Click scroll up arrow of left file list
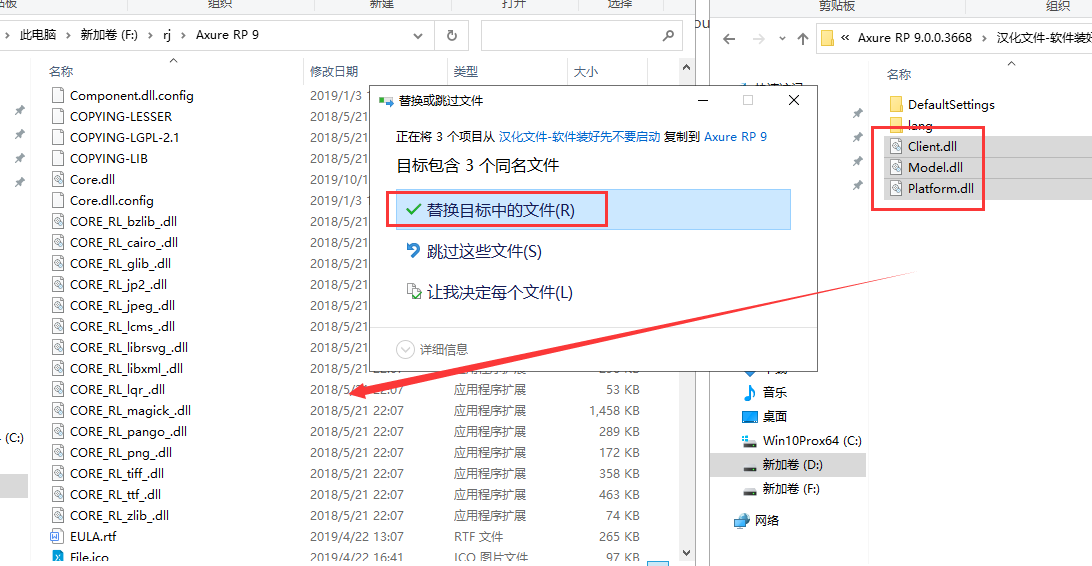Viewport: 1092px width, 566px height. point(686,68)
